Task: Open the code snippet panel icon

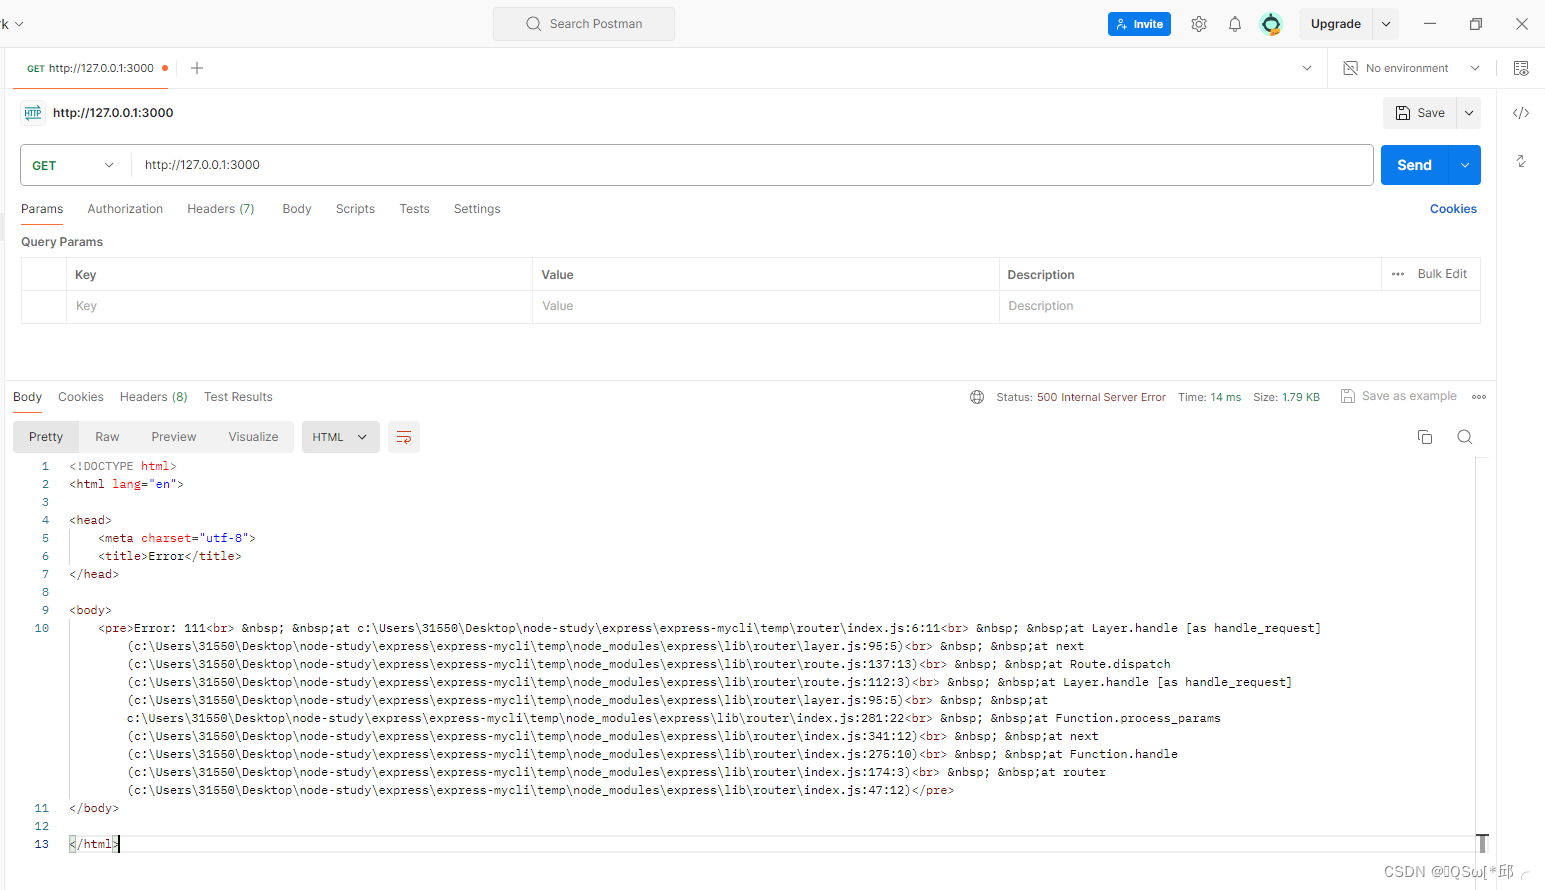Action: pos(1521,113)
